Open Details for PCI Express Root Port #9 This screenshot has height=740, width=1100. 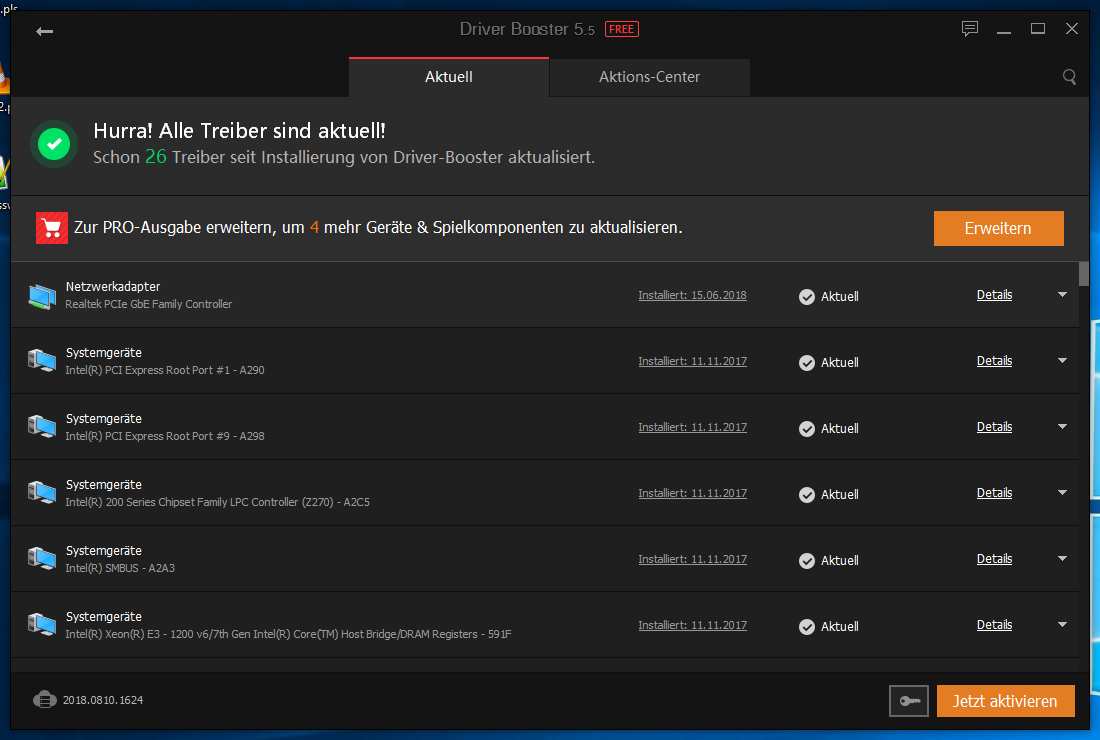tap(994, 426)
